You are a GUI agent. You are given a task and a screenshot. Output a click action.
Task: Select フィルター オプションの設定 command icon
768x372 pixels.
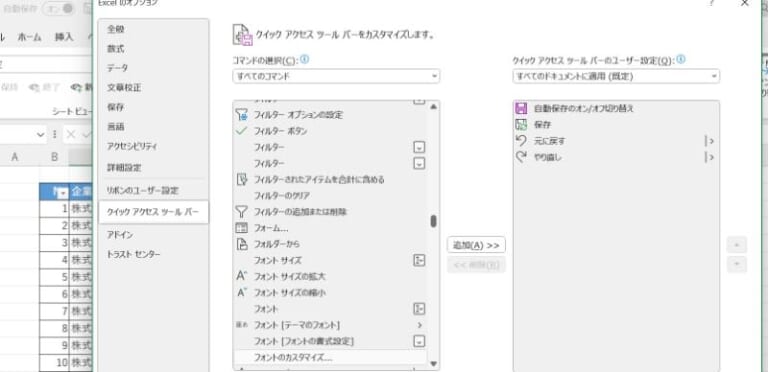coord(242,115)
